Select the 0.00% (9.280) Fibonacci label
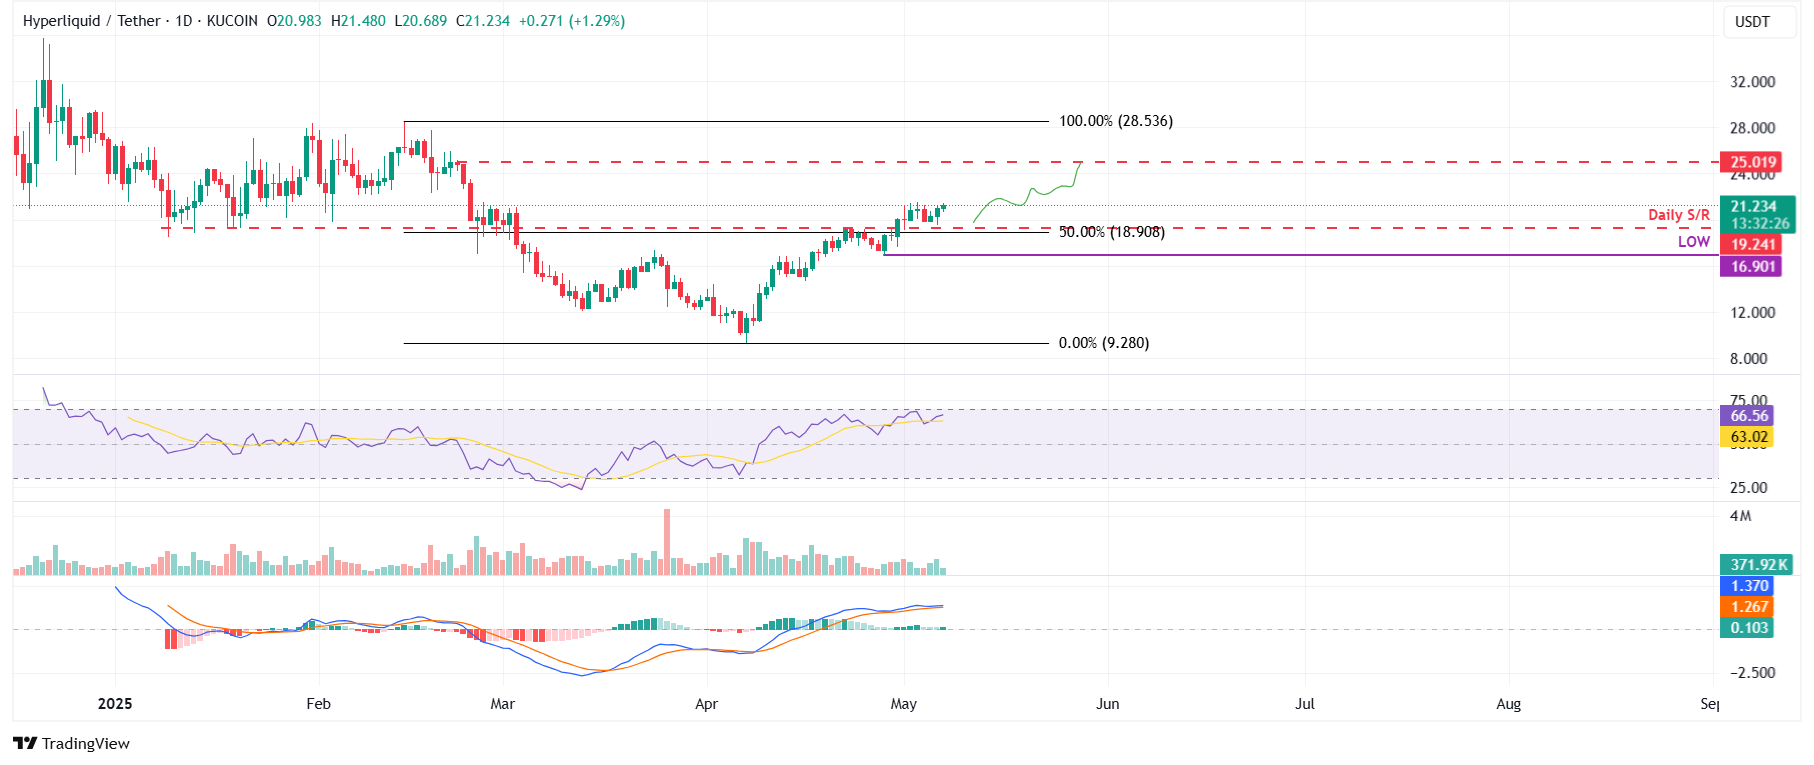Screen dimensions: 1814x765 pyautogui.click(x=1103, y=343)
